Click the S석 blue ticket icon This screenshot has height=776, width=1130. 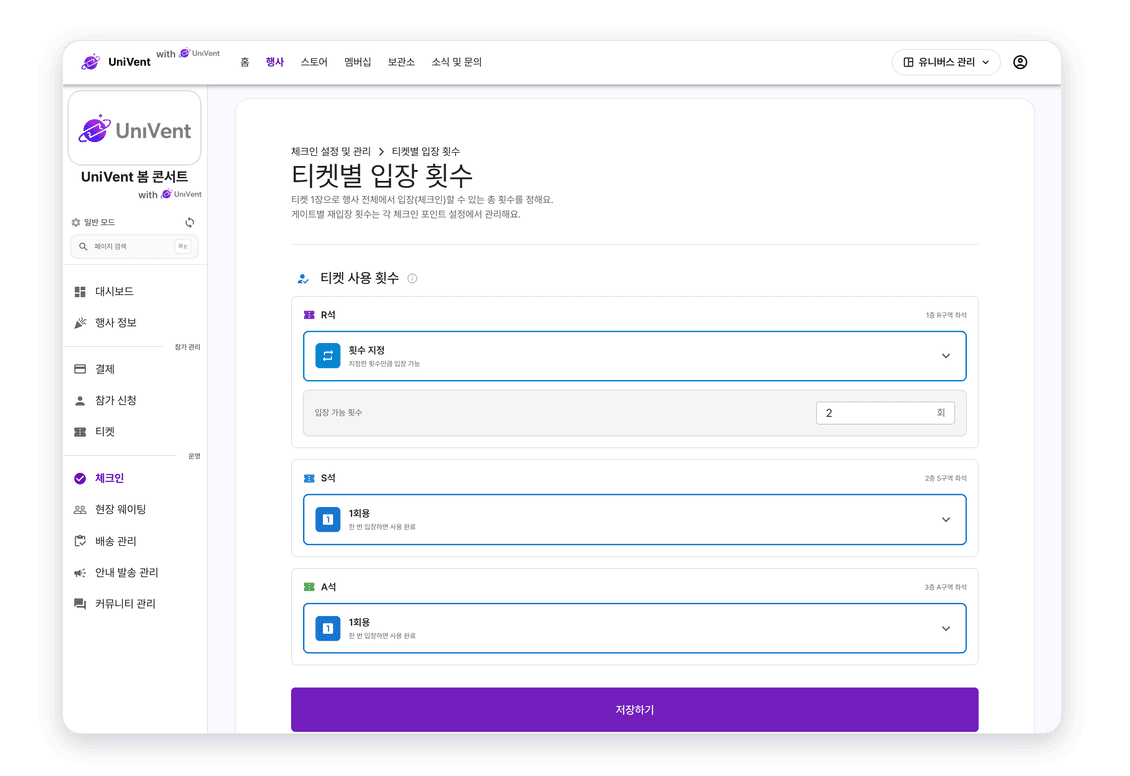(309, 478)
